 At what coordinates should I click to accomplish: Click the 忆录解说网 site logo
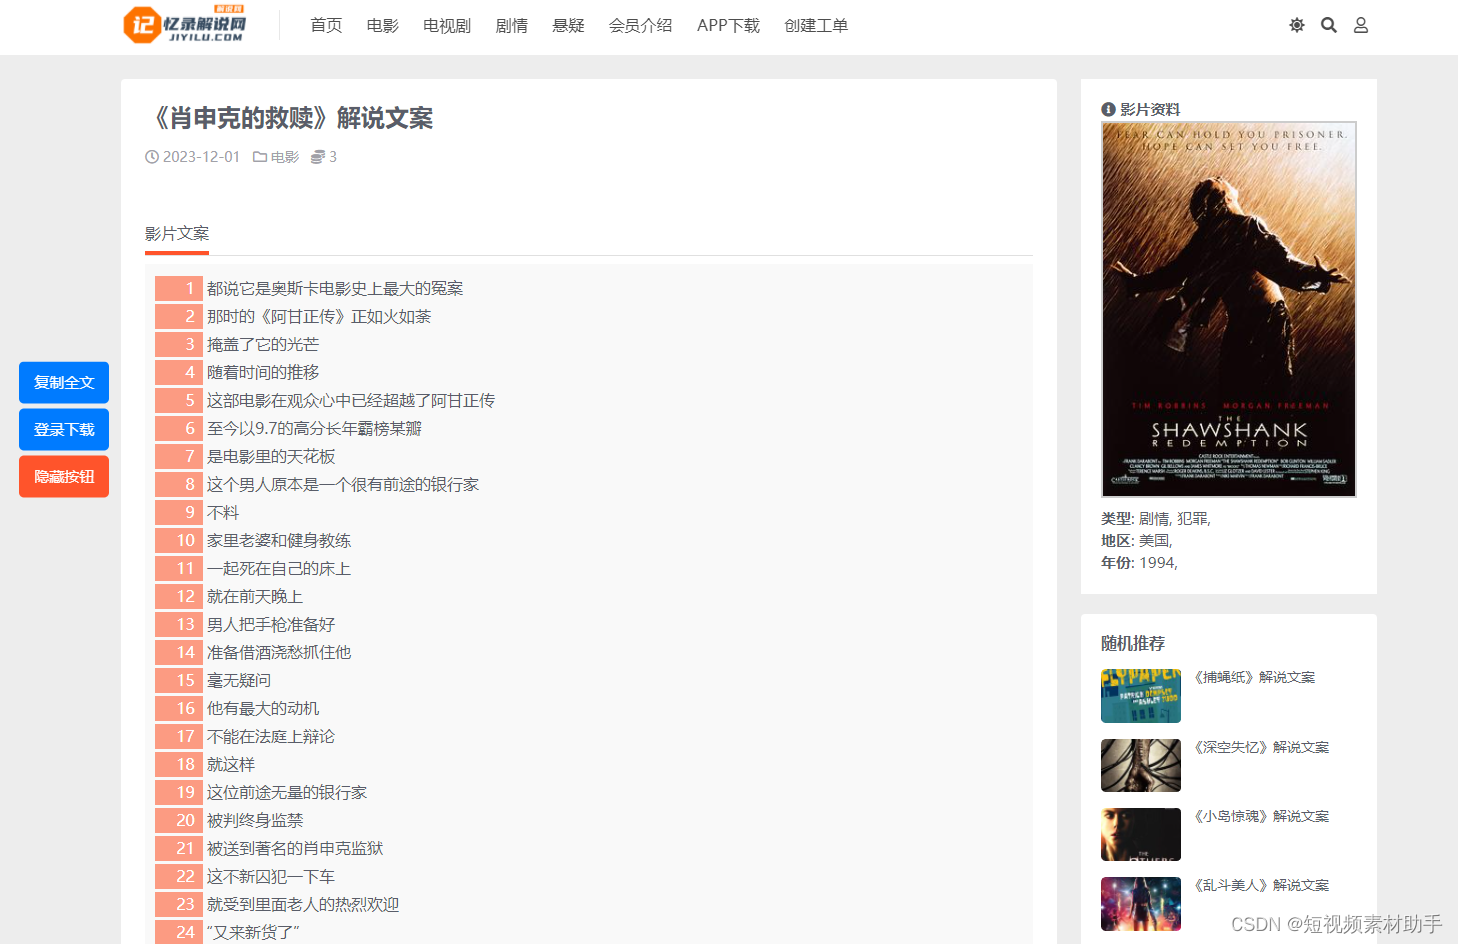185,25
